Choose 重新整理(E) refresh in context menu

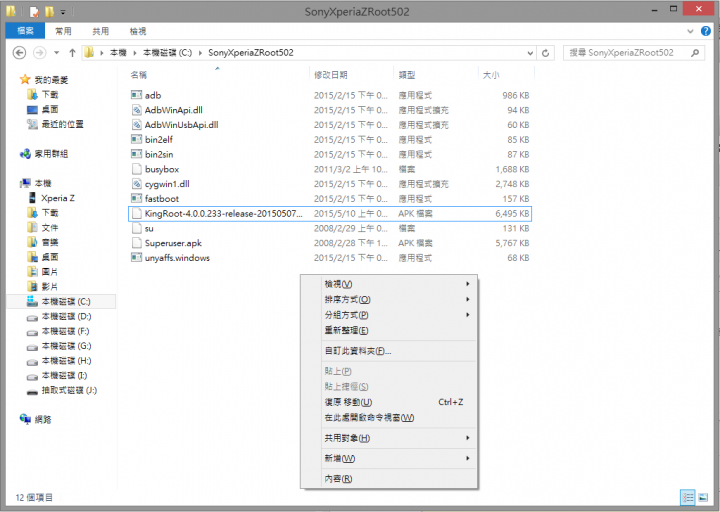coord(389,331)
